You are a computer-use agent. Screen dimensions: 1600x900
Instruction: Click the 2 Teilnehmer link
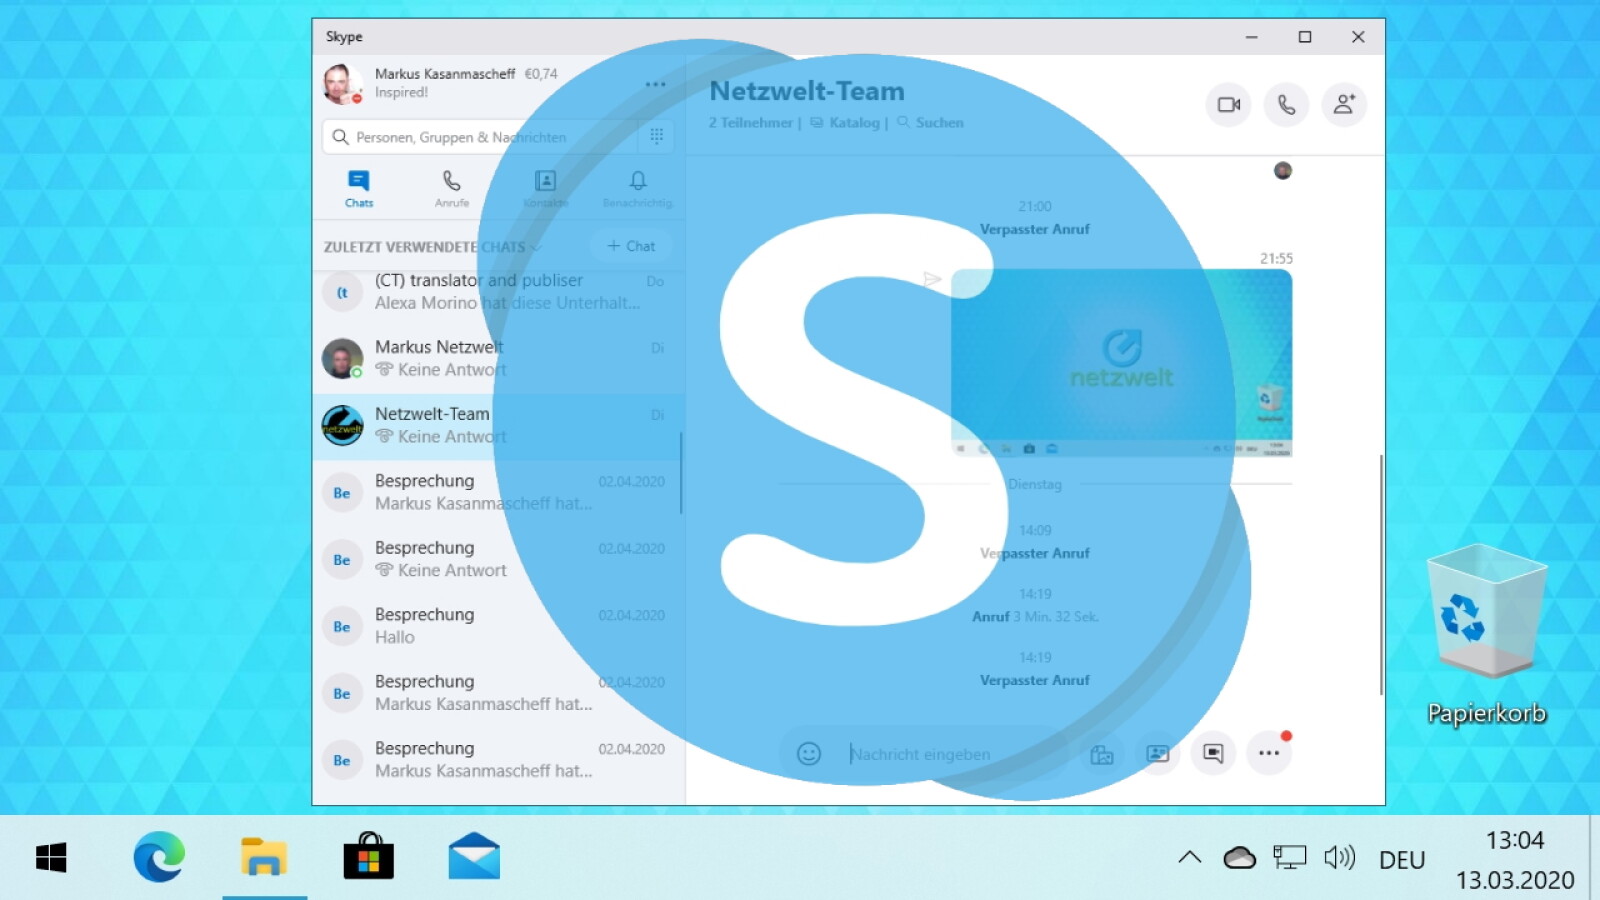(x=750, y=123)
